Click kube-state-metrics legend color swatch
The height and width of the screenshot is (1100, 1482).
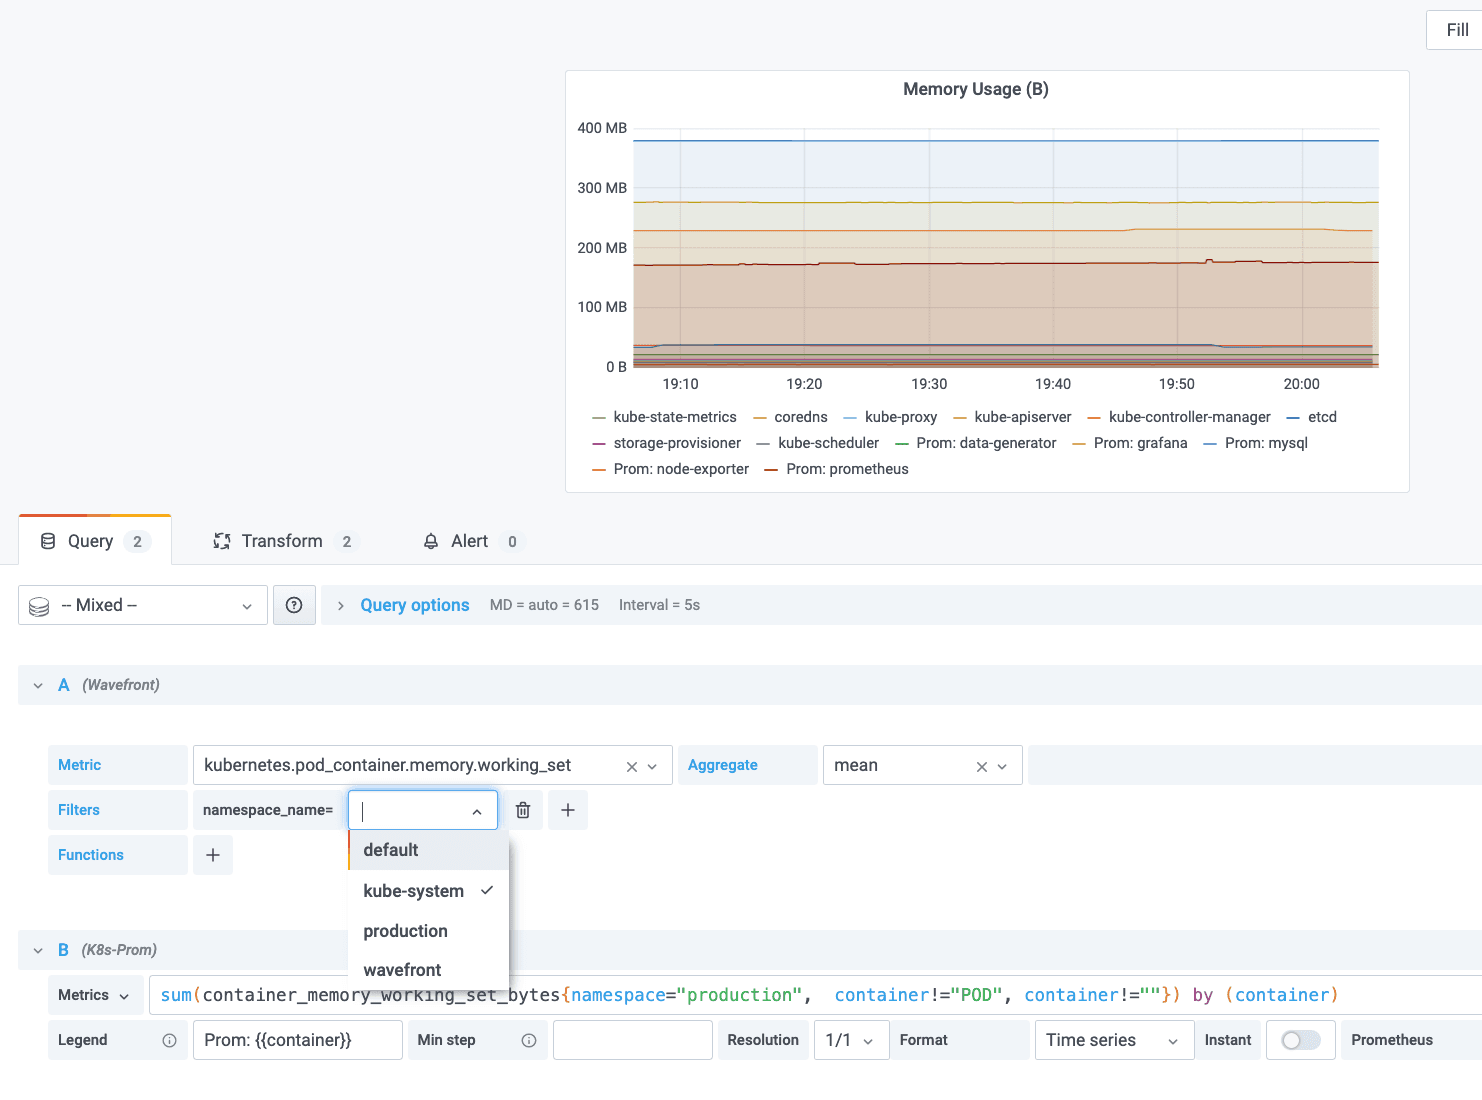pos(599,418)
